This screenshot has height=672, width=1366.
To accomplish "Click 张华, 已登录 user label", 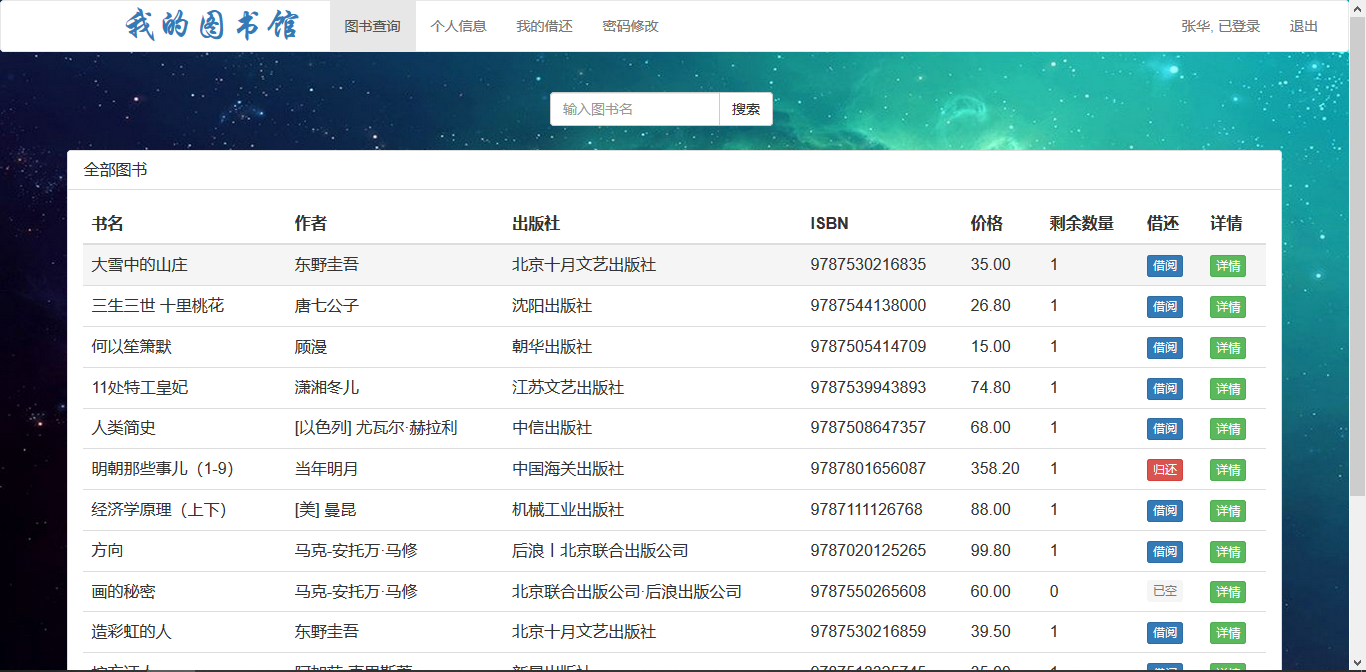I will click(x=1221, y=26).
